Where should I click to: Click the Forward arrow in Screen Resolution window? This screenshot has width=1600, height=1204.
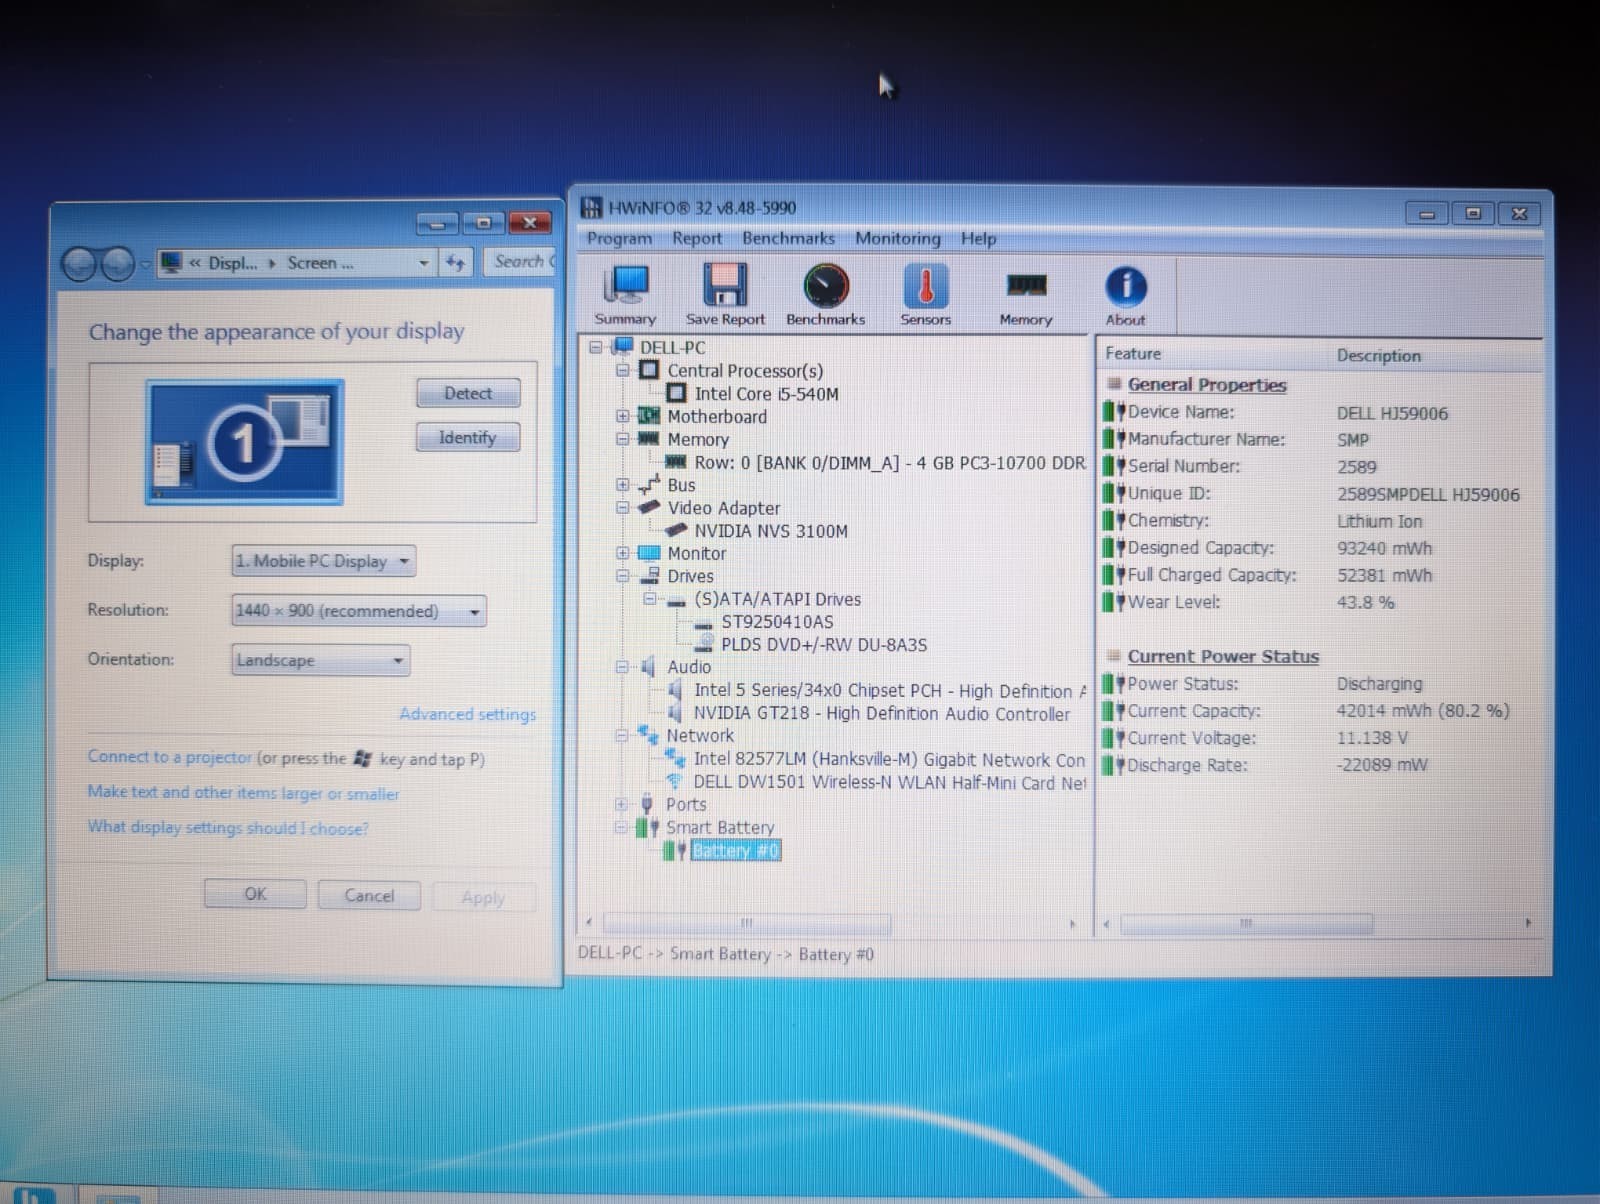(118, 264)
